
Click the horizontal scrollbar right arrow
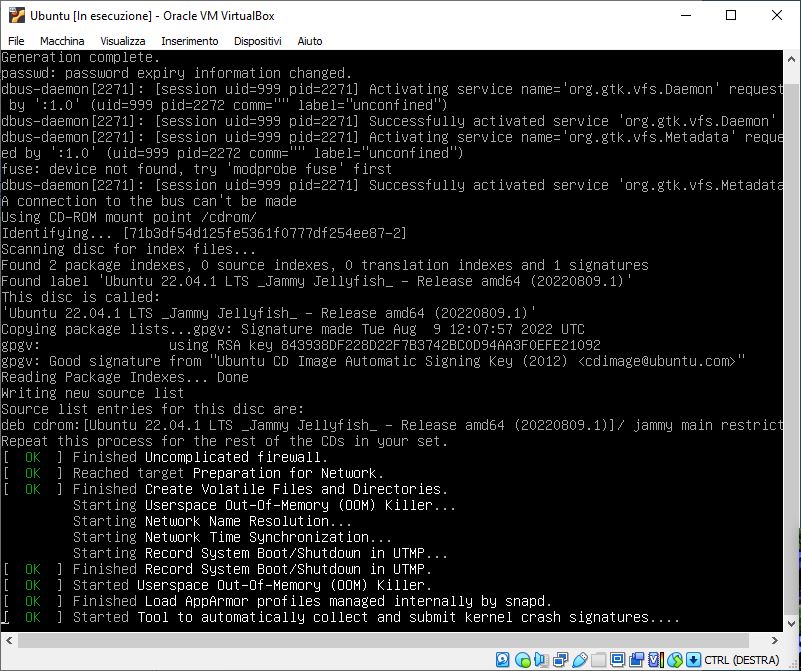click(774, 640)
